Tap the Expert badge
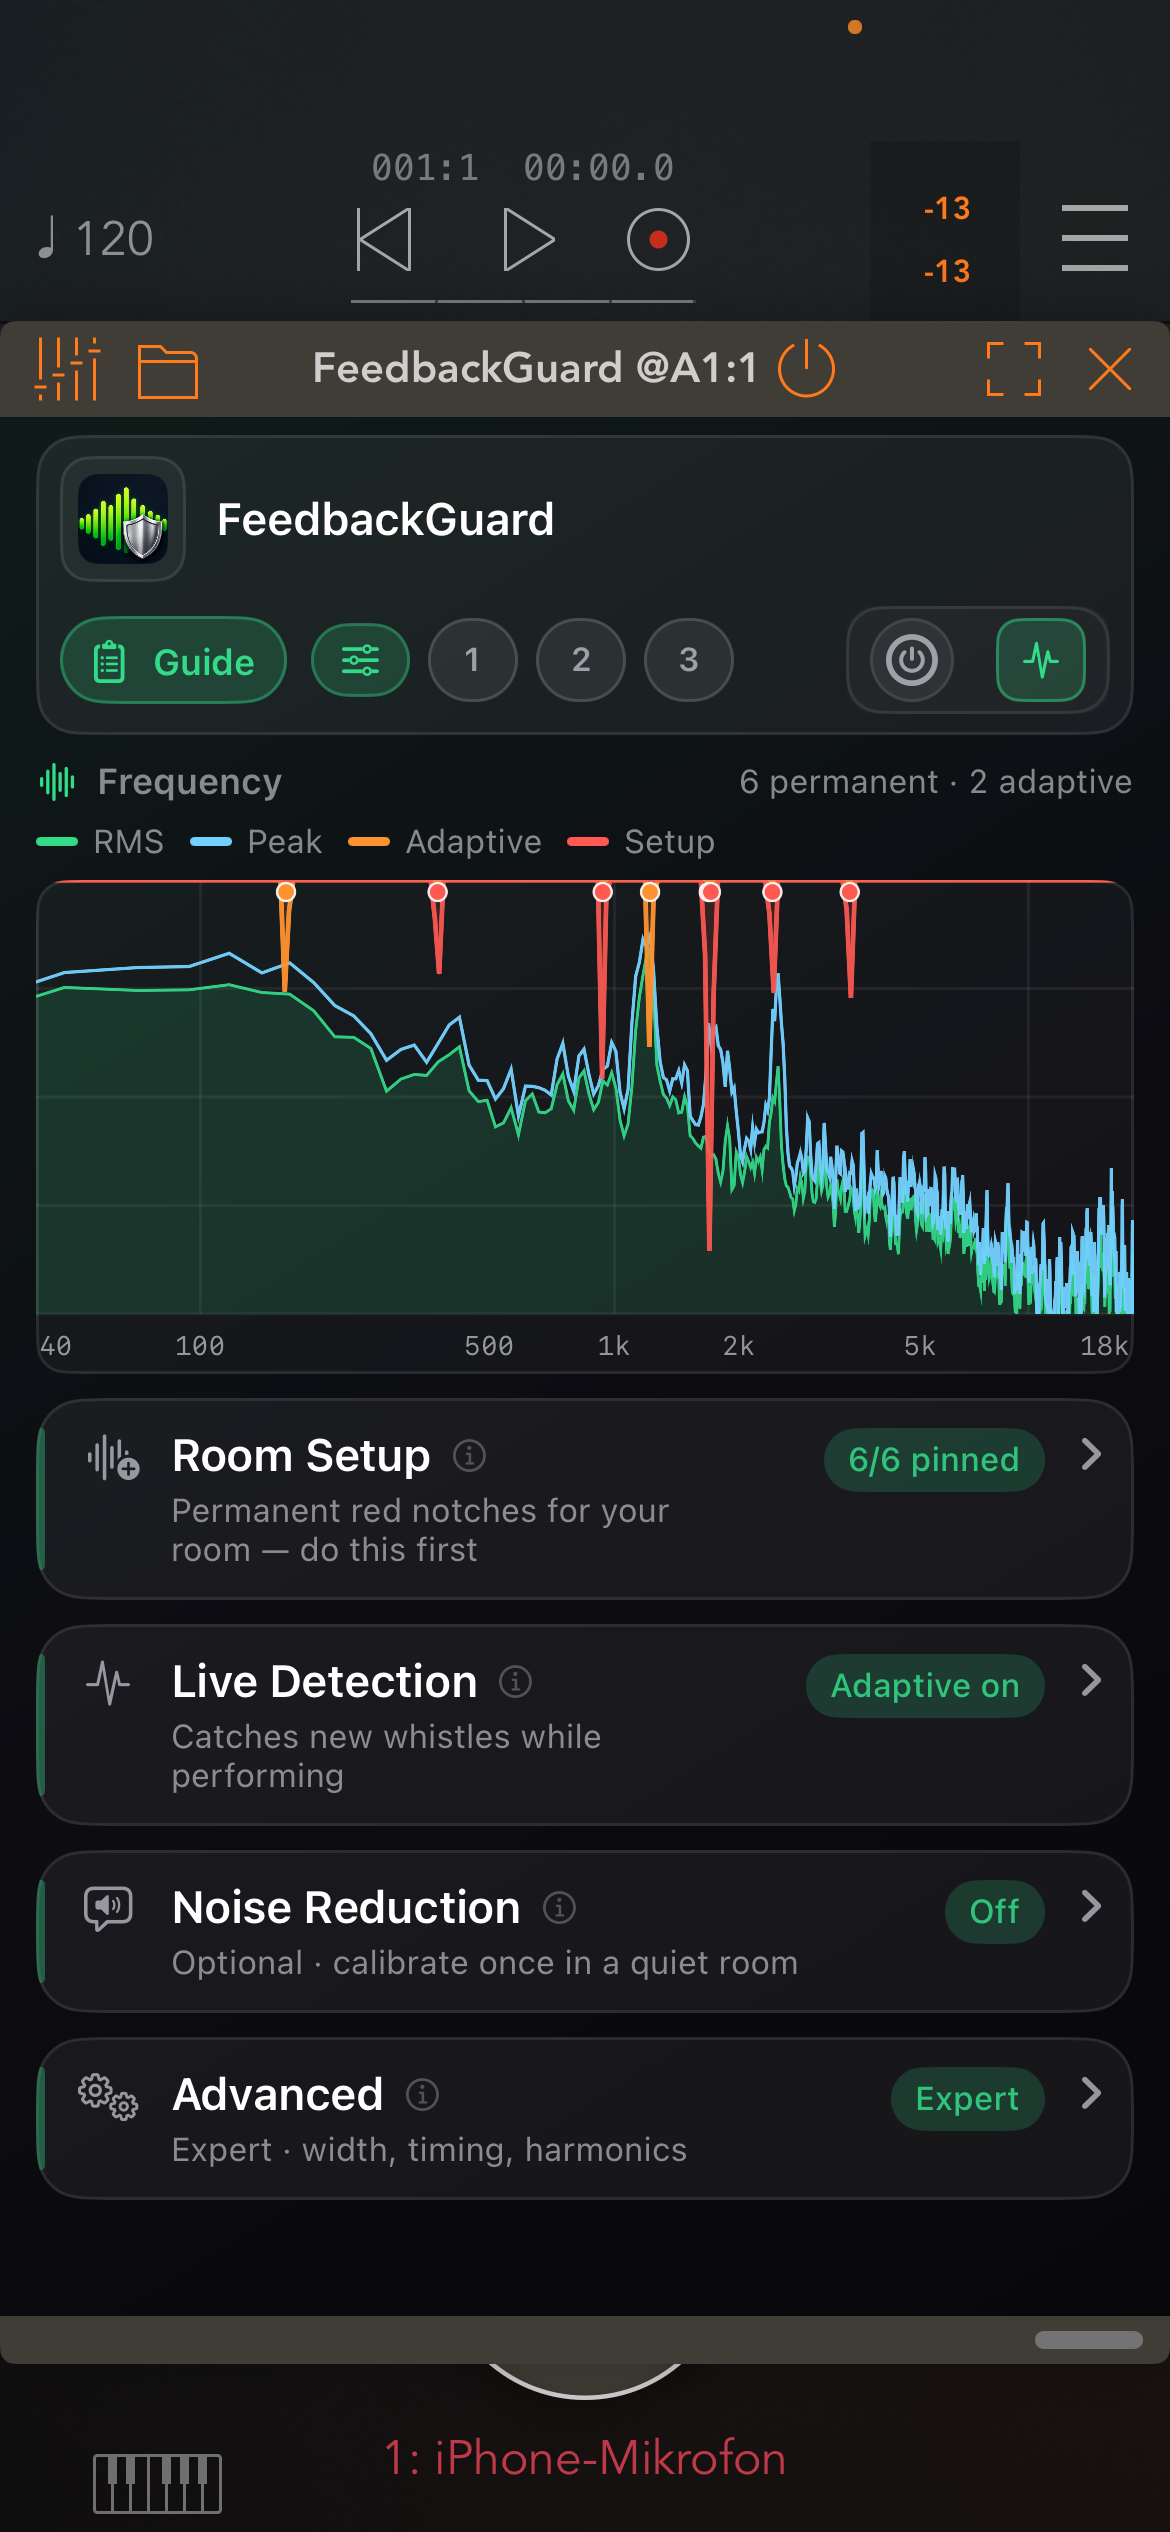 click(967, 2099)
